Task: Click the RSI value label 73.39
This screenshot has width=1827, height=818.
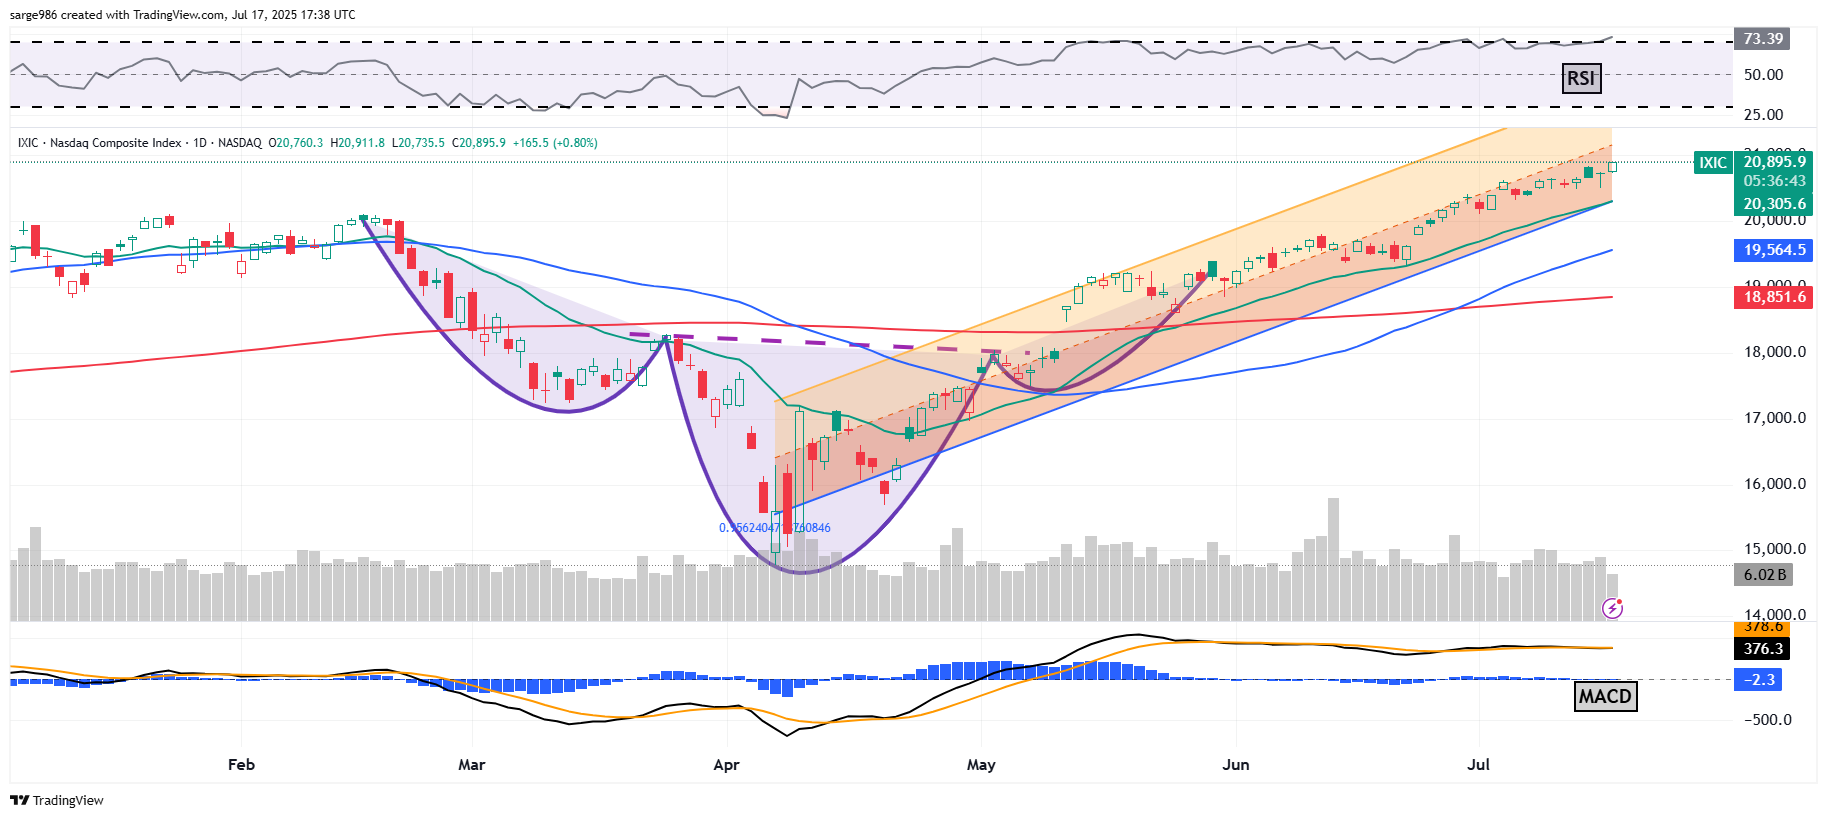Action: (x=1763, y=39)
